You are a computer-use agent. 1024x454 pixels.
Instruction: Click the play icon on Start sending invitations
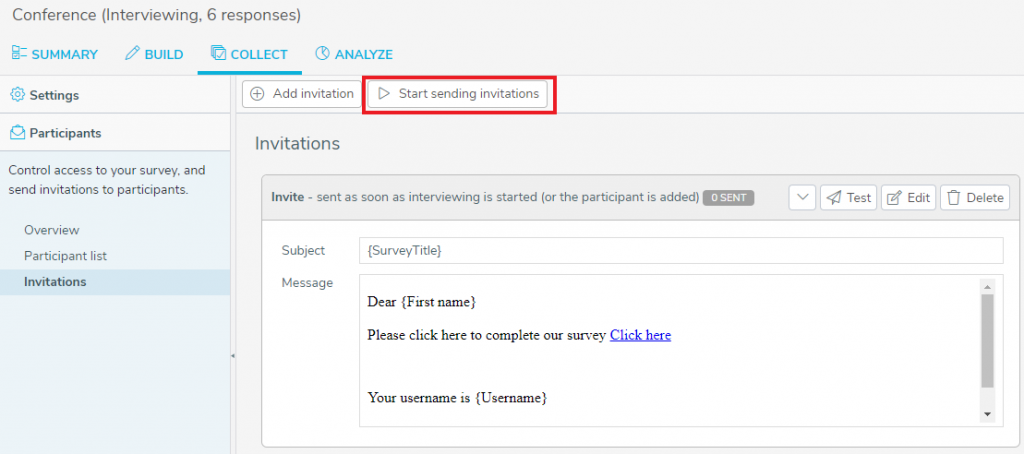coord(384,93)
